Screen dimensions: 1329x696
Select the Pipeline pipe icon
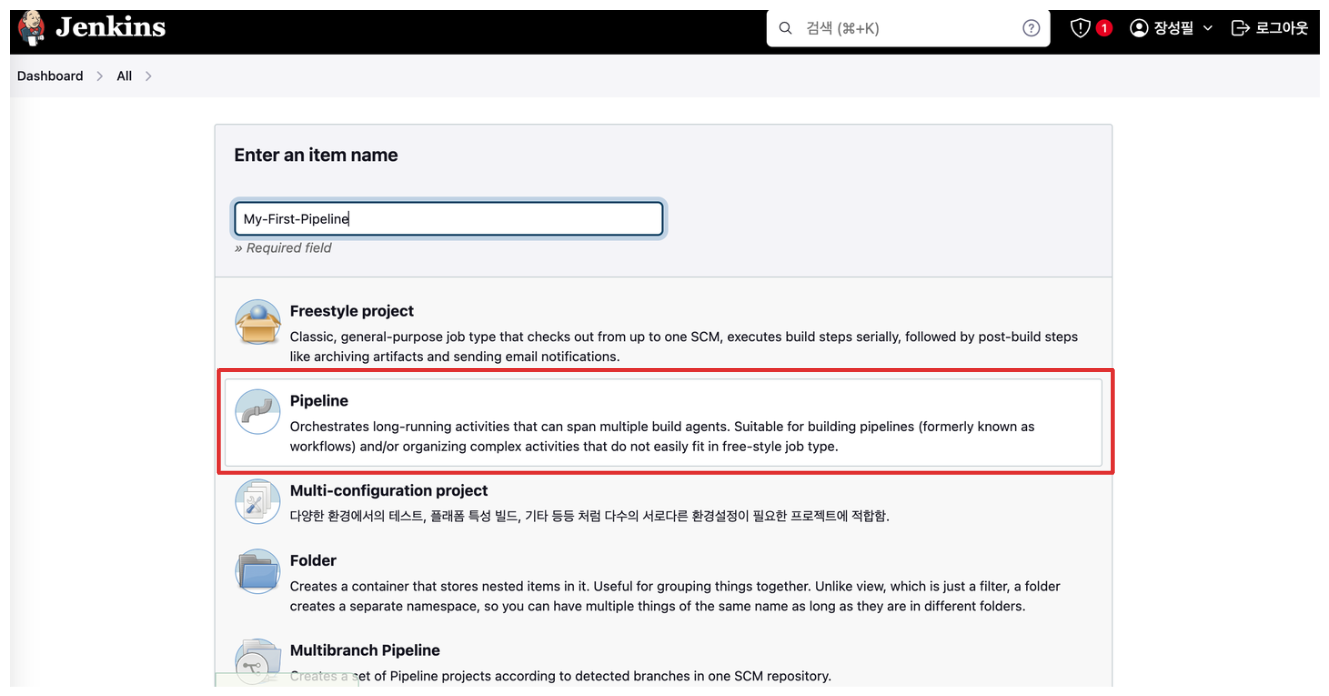point(258,412)
